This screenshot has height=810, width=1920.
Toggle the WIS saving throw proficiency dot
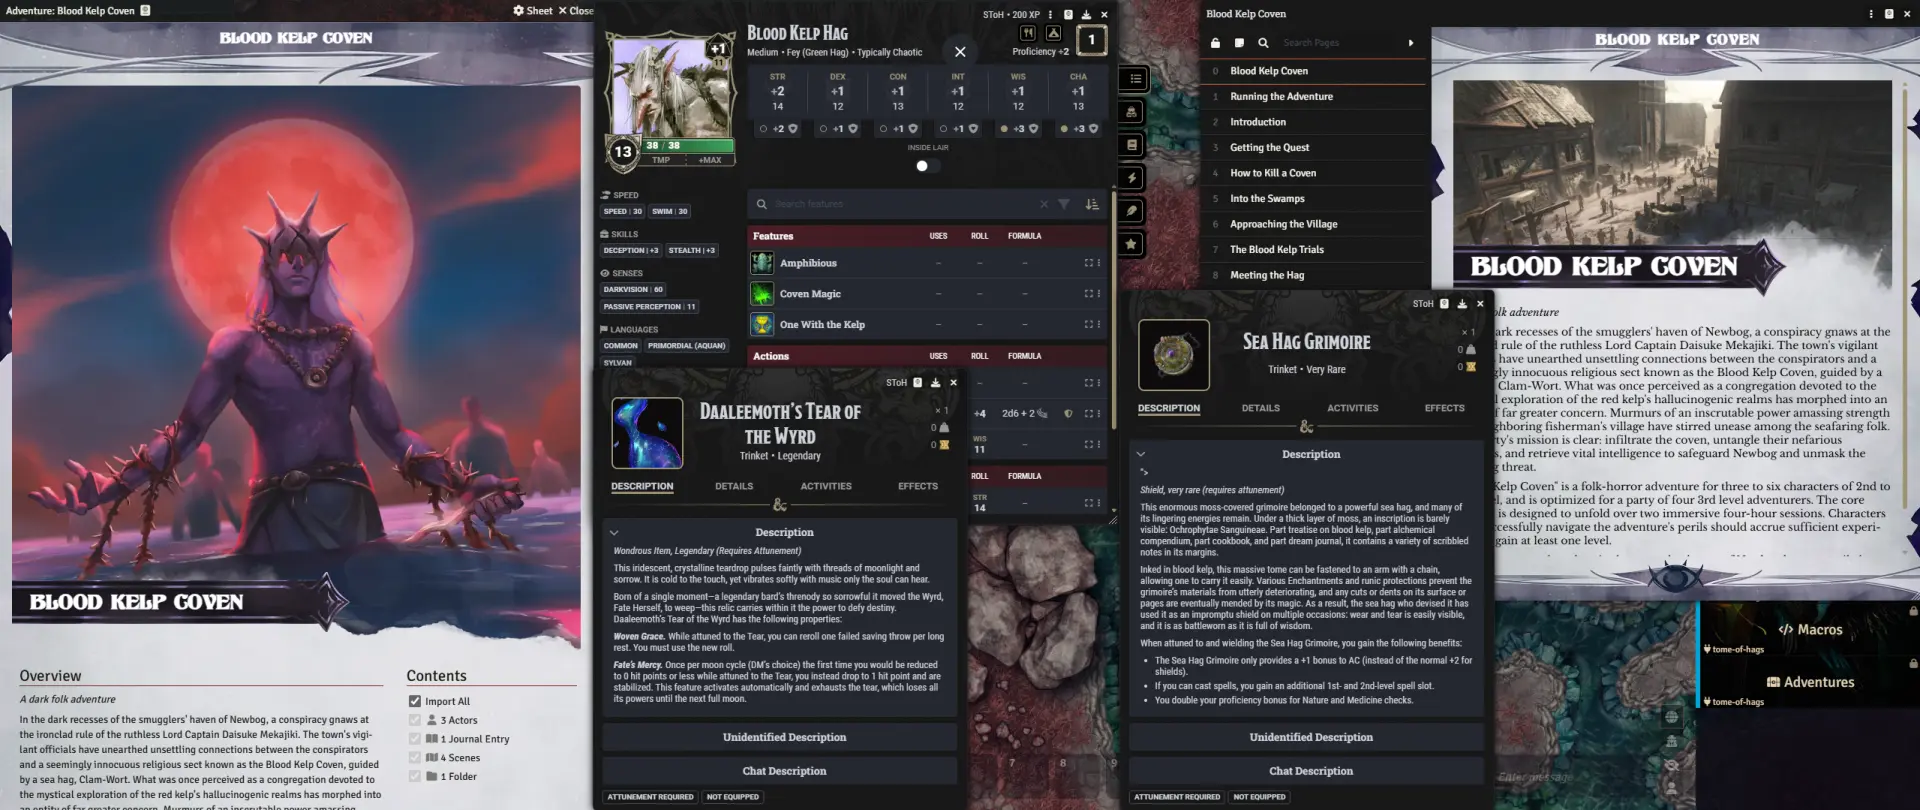1004,129
